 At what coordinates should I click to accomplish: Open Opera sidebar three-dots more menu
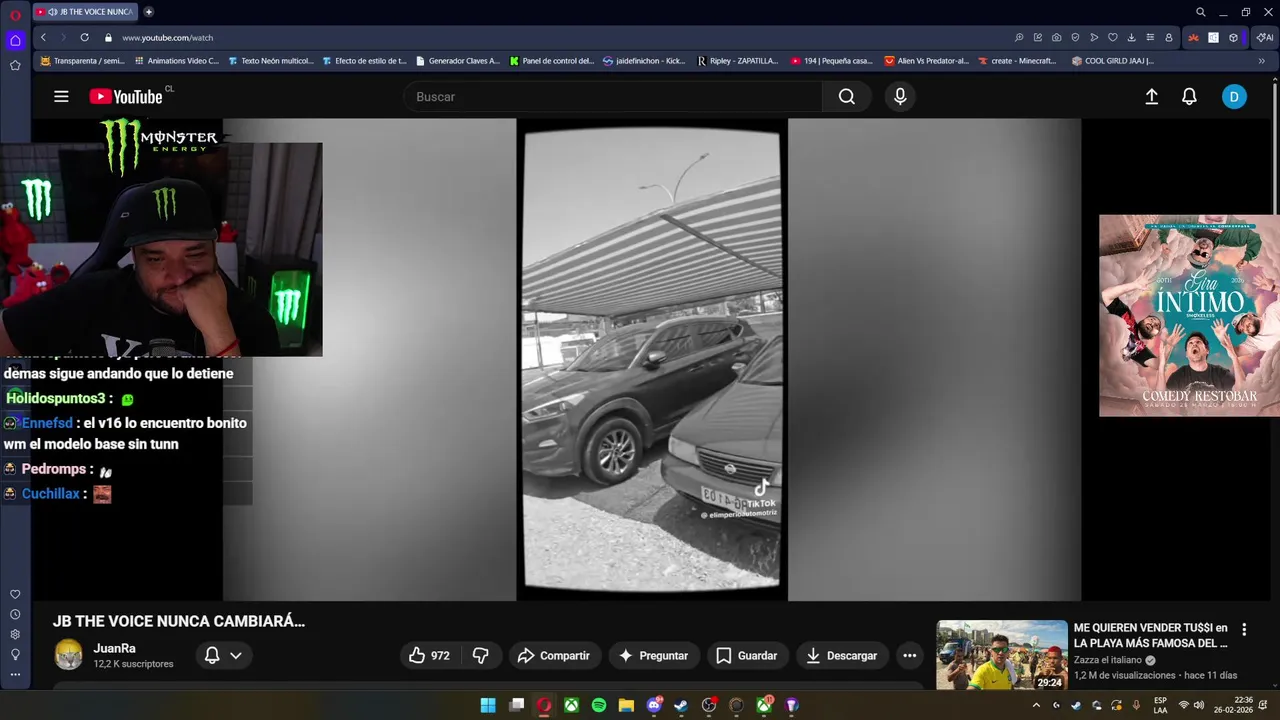[15, 674]
